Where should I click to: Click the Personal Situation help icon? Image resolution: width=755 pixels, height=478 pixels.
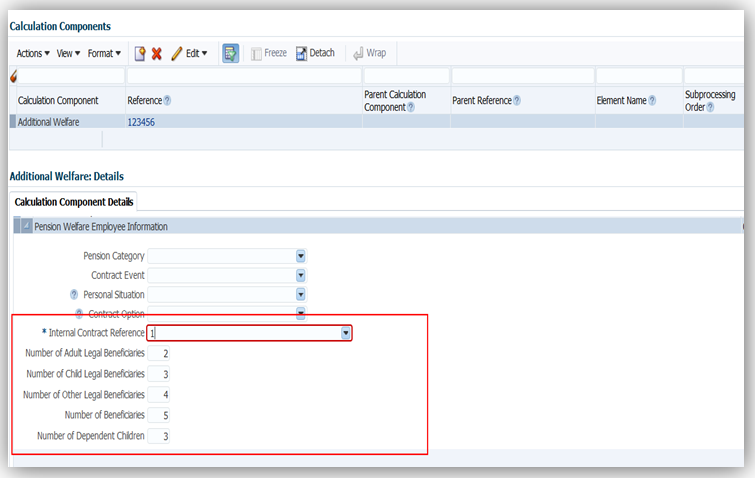pos(74,294)
